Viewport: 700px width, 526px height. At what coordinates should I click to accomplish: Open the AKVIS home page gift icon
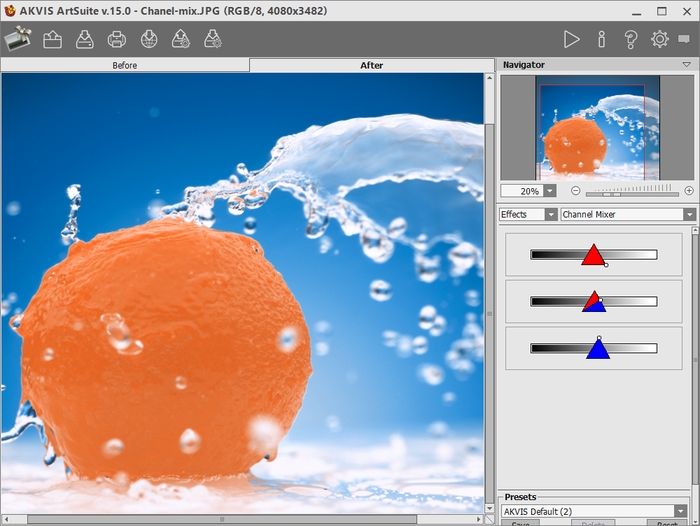click(x=18, y=39)
